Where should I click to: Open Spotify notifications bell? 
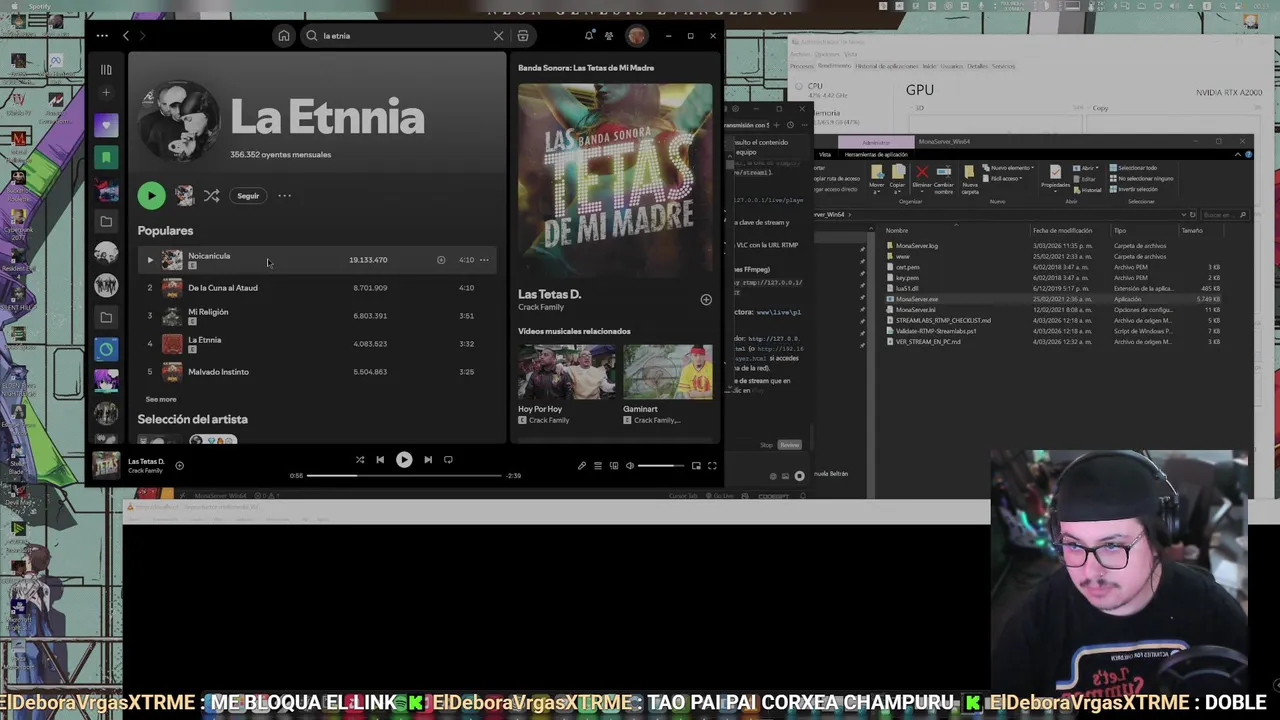tap(589, 36)
